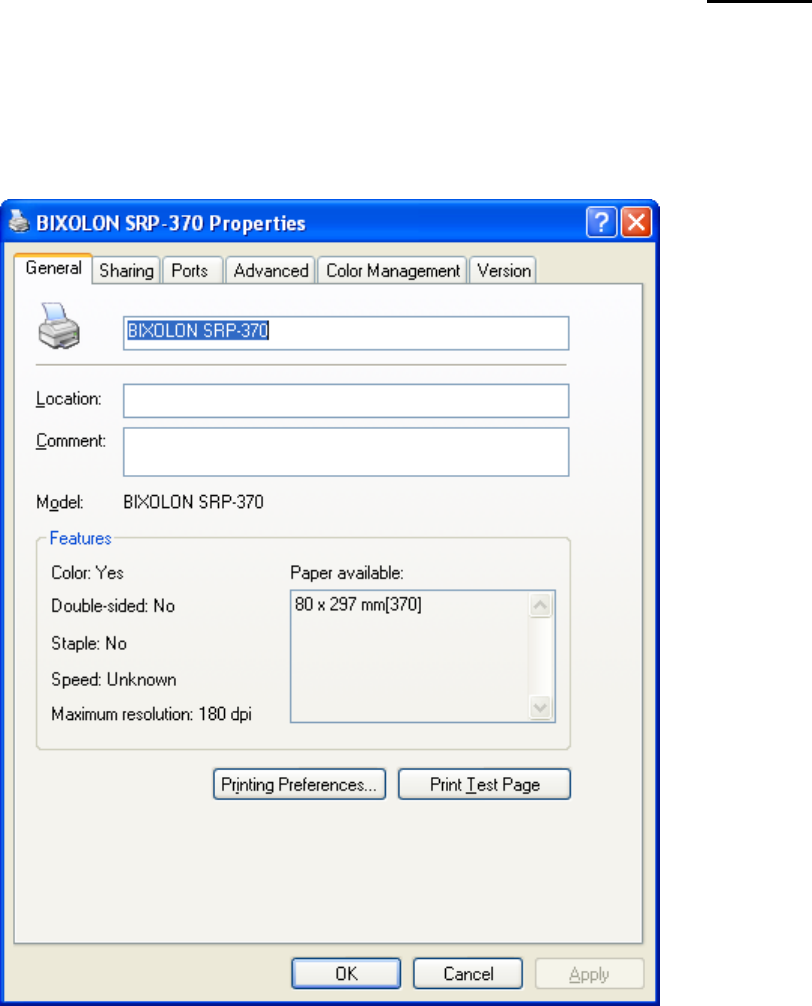Click the Comment: label
The height and width of the screenshot is (1006, 812).
pos(71,441)
